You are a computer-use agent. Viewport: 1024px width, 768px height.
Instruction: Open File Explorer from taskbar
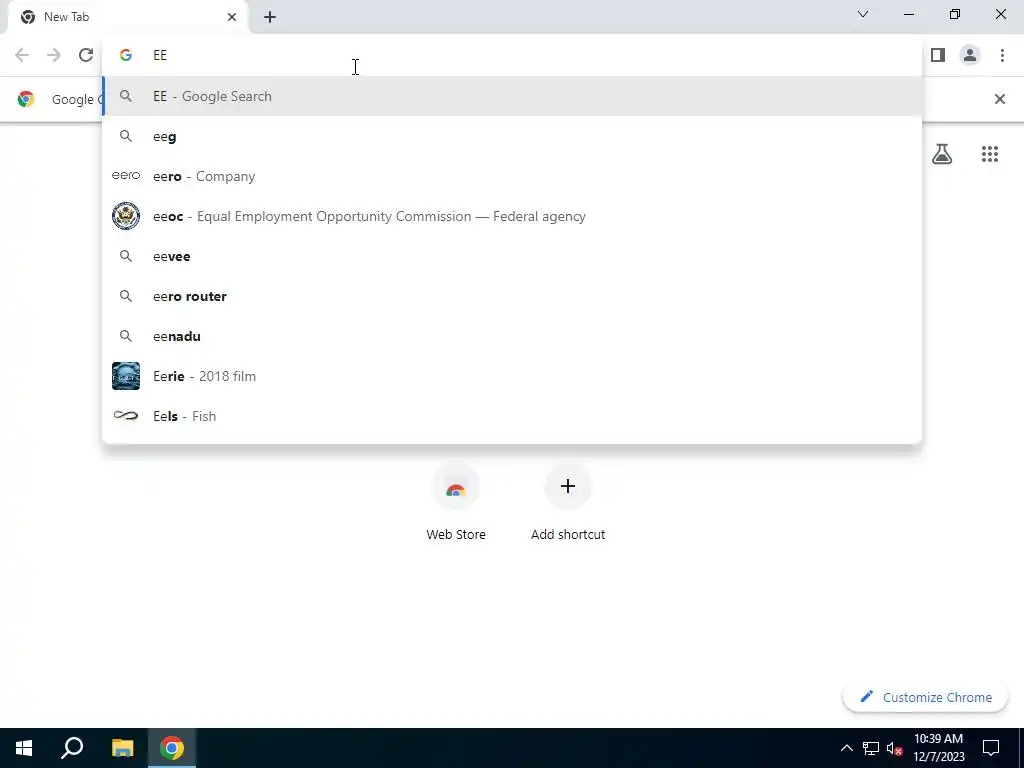122,748
